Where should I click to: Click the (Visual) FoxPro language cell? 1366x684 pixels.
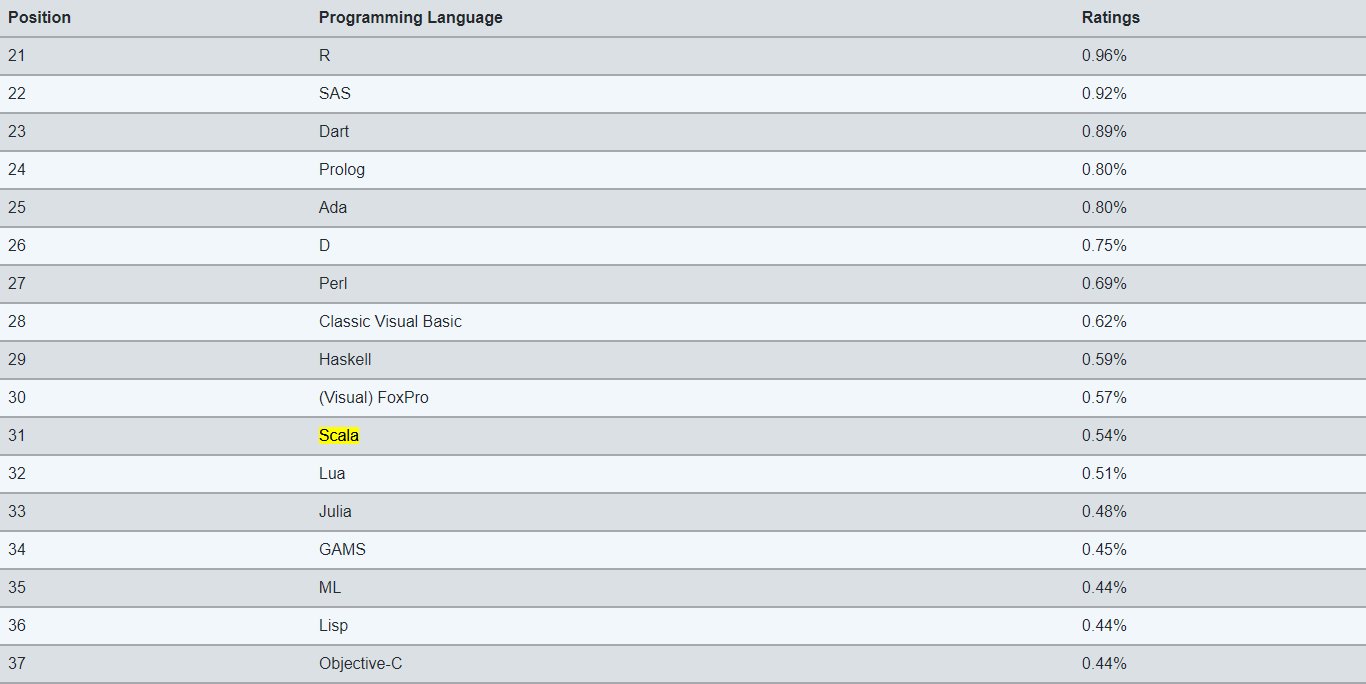click(x=373, y=398)
